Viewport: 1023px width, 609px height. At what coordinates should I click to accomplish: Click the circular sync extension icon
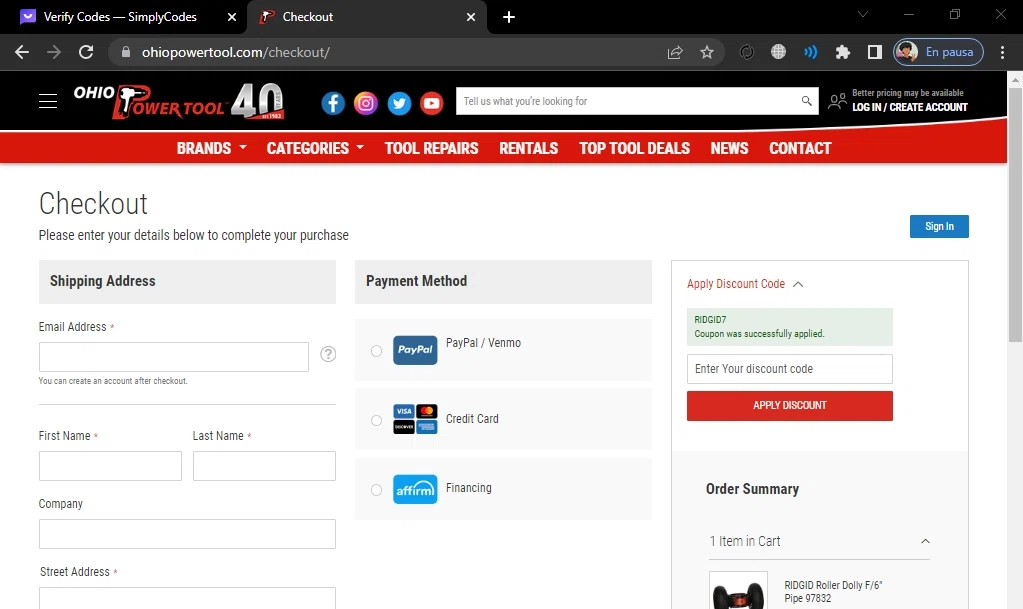click(746, 52)
